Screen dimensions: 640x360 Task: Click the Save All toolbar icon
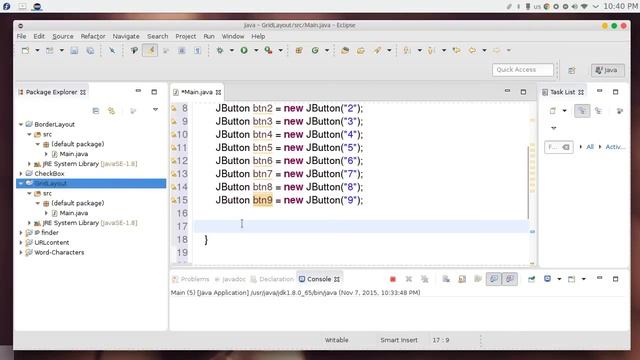click(90, 50)
